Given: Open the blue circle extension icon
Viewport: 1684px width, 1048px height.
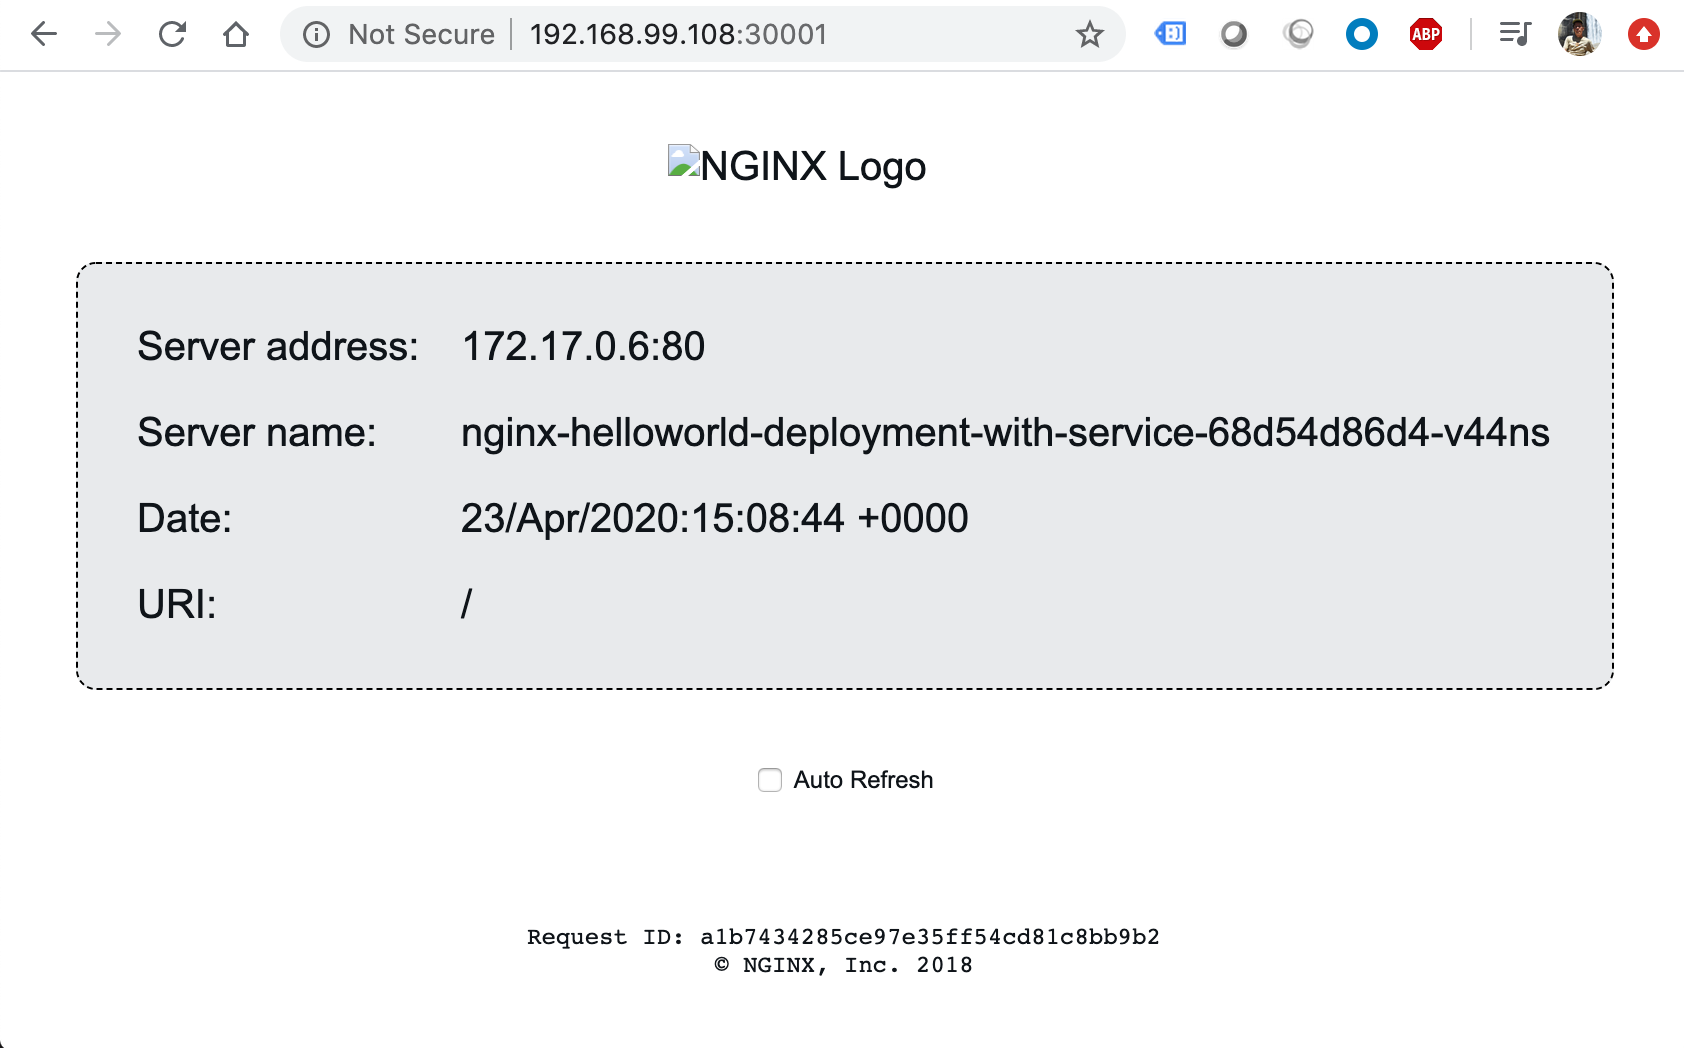Looking at the screenshot, I should pos(1362,35).
